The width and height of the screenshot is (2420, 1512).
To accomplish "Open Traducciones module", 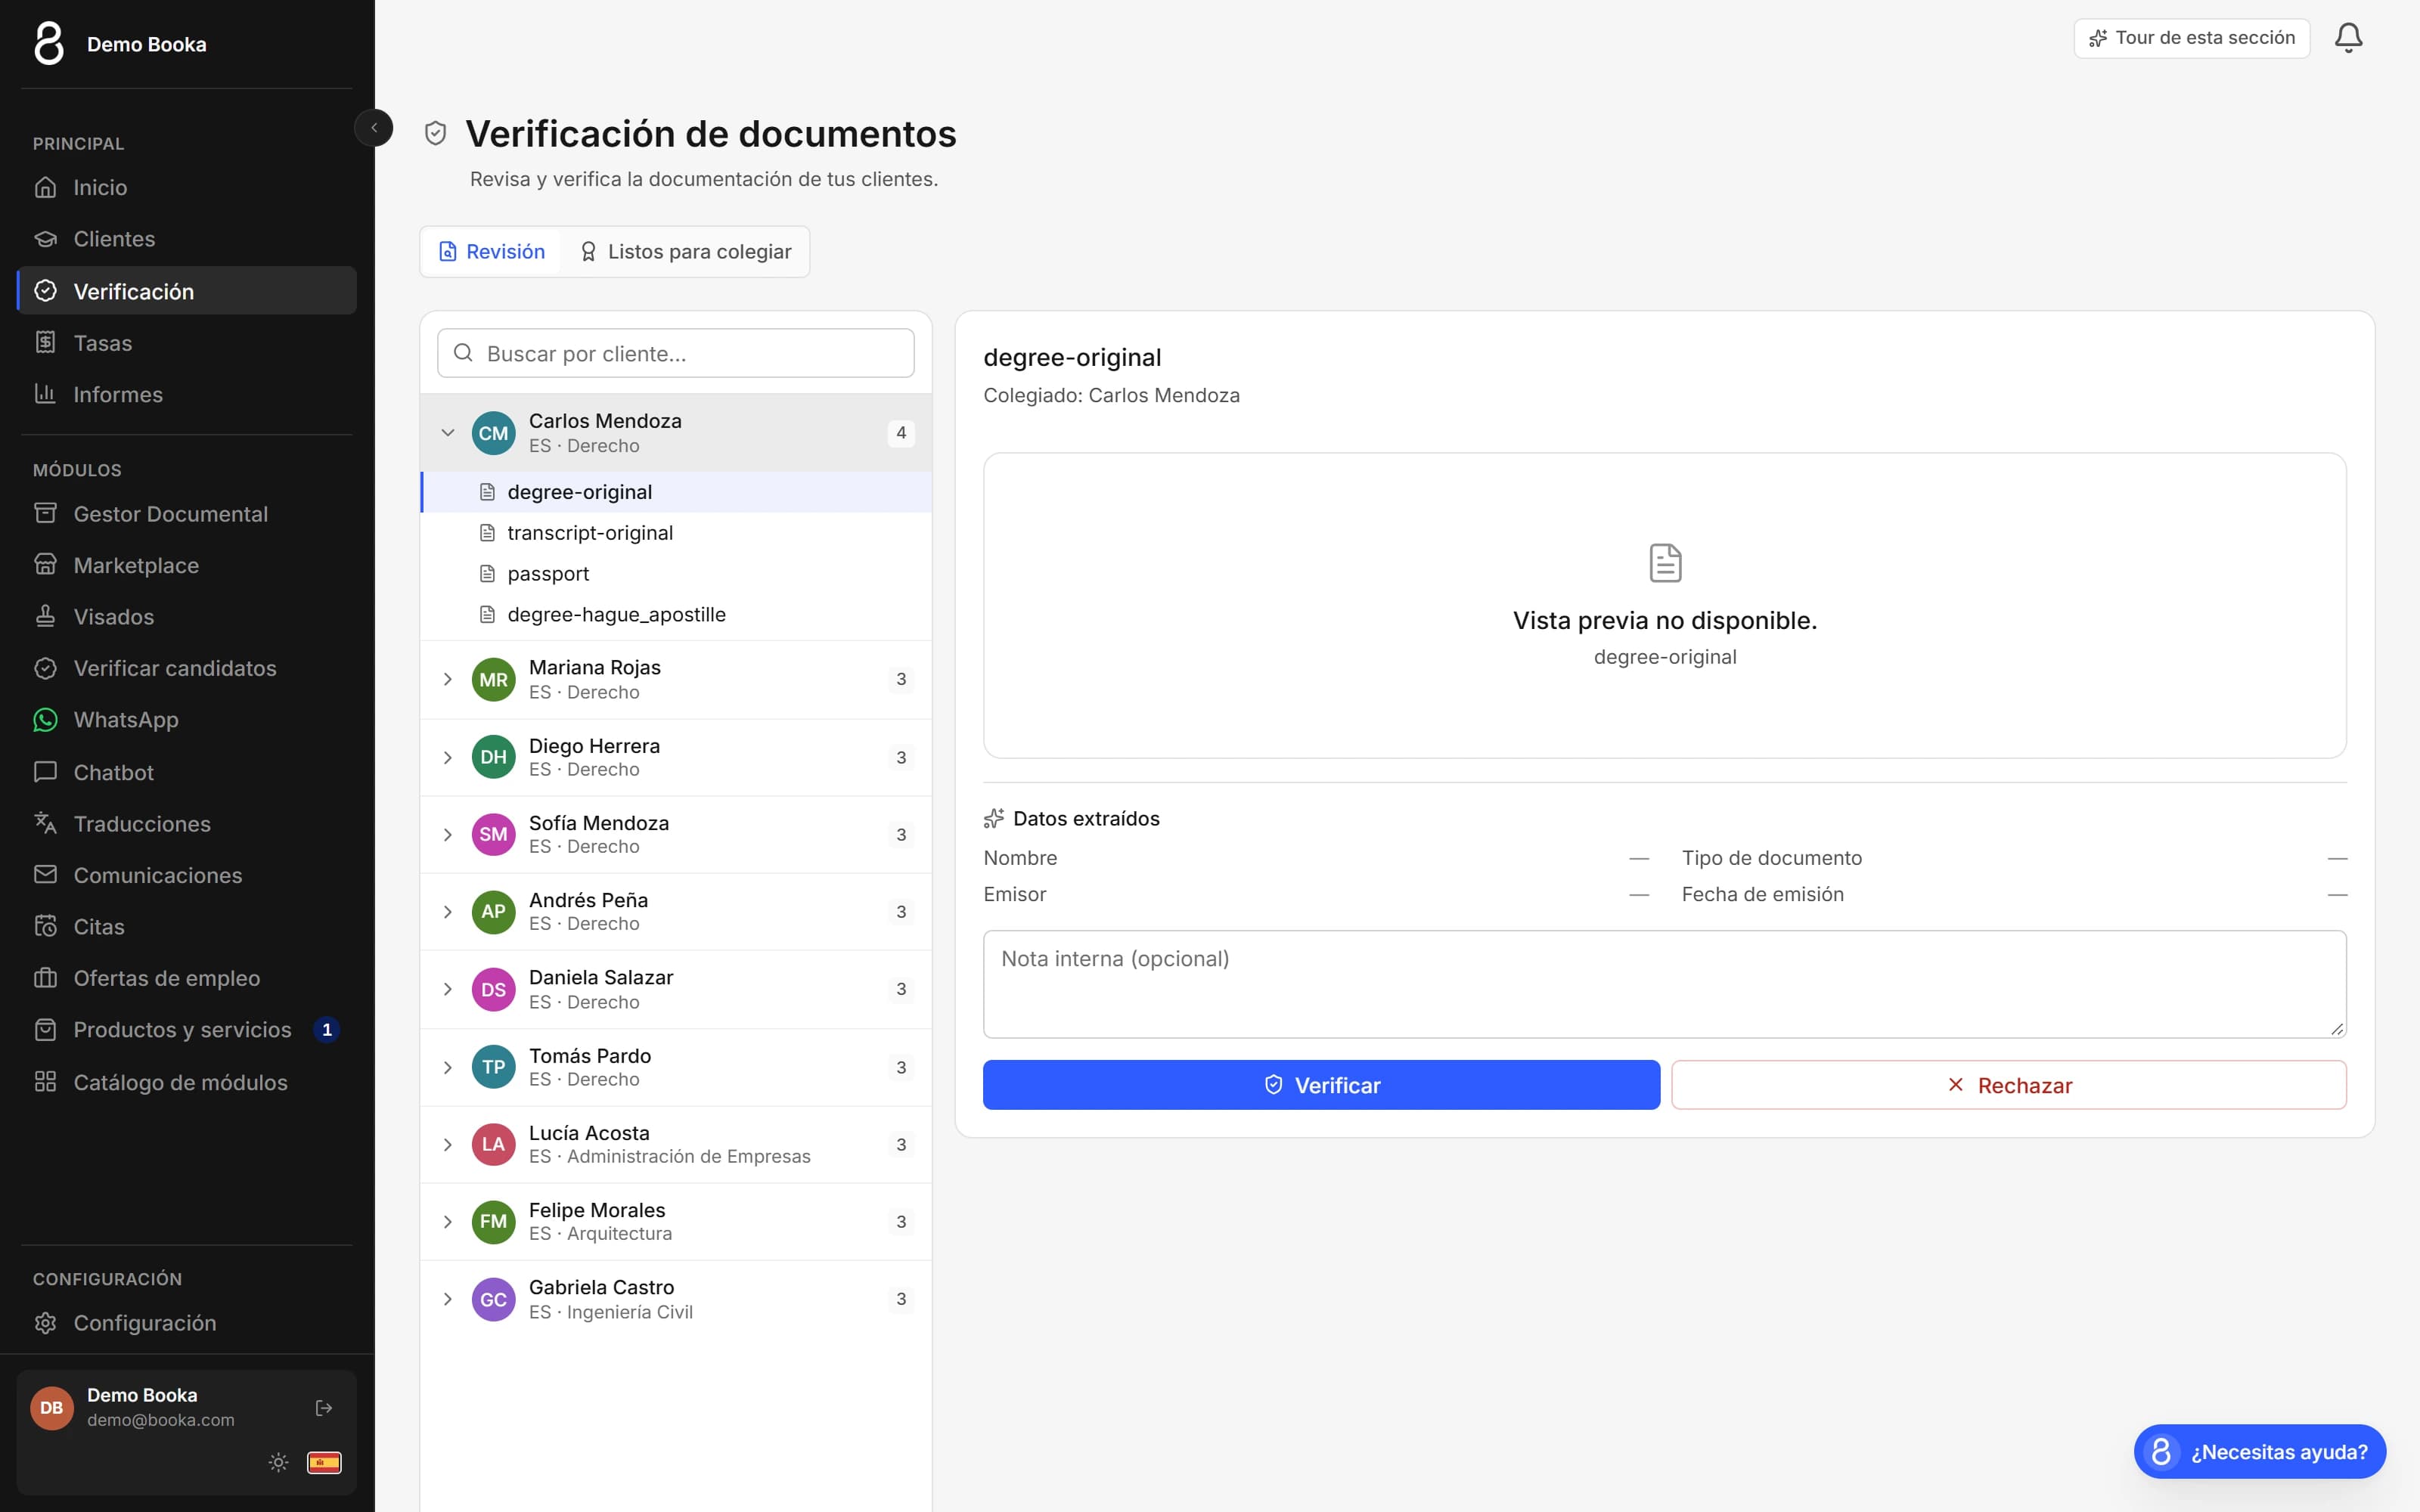I will coord(187,824).
